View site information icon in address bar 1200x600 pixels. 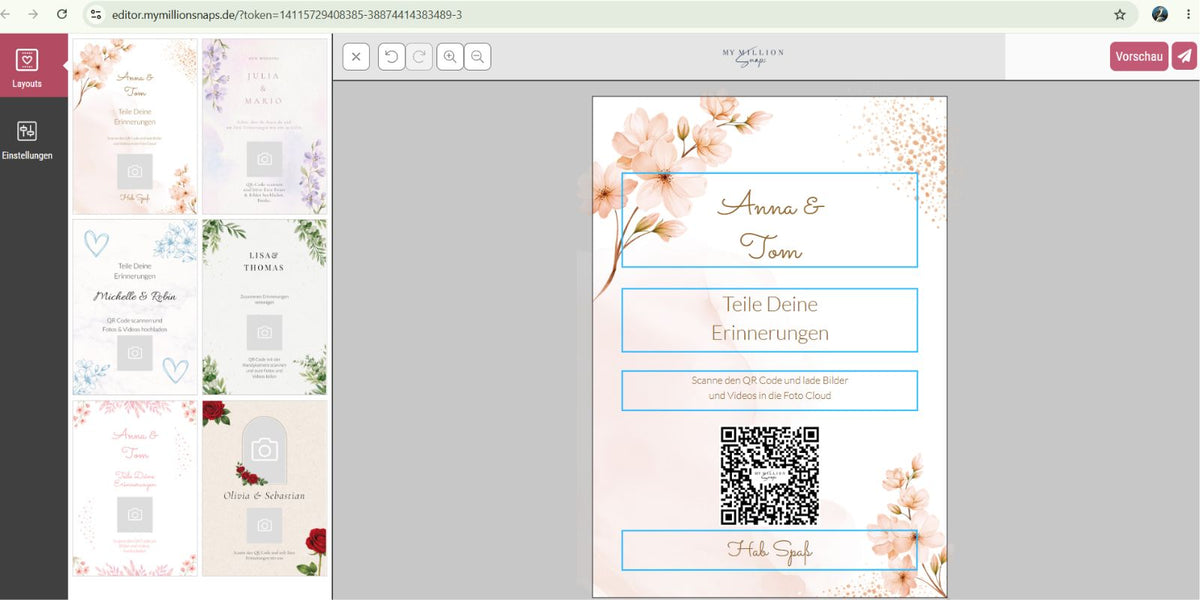(x=96, y=15)
